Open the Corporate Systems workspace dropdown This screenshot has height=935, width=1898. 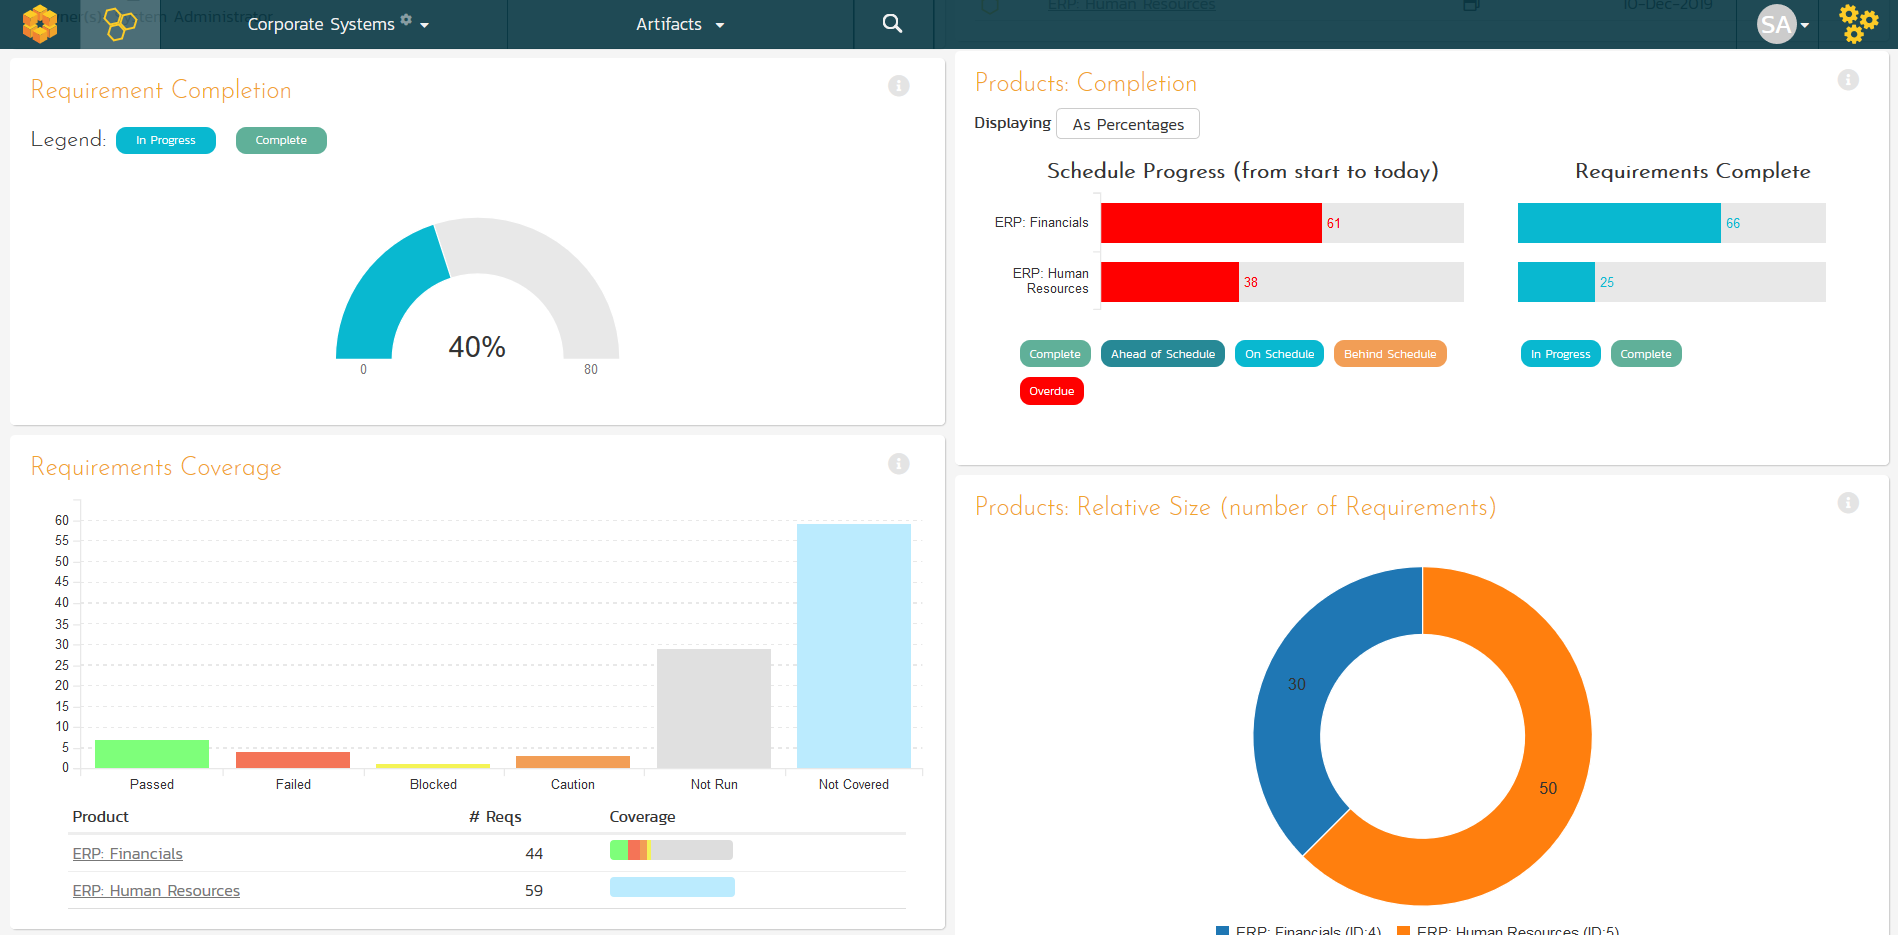point(335,24)
